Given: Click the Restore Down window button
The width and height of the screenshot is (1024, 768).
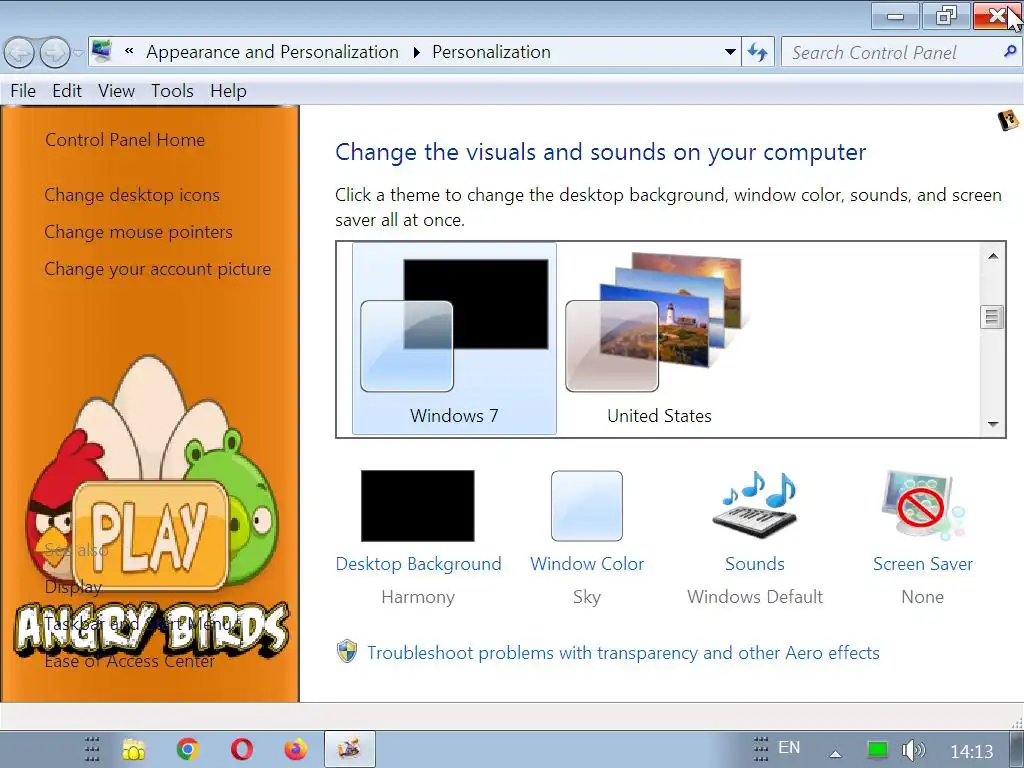Looking at the screenshot, I should (x=946, y=16).
